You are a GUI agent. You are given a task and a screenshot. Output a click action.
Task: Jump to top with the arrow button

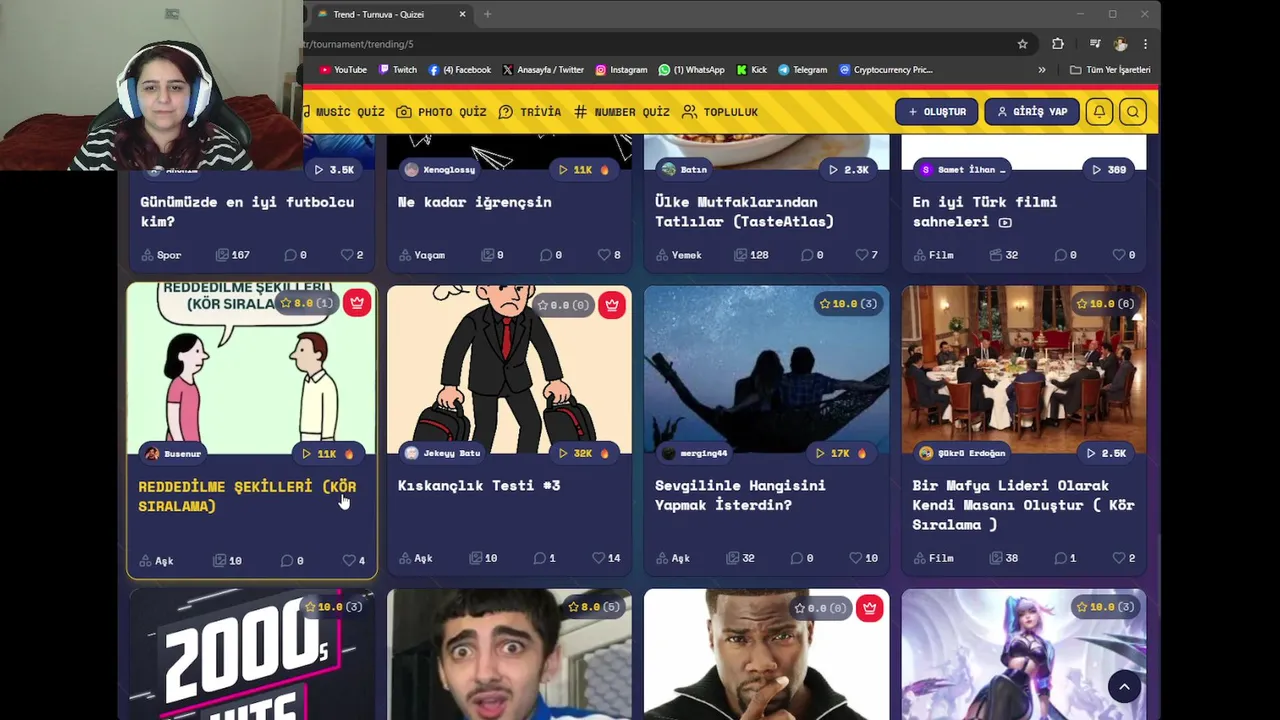click(x=1124, y=686)
